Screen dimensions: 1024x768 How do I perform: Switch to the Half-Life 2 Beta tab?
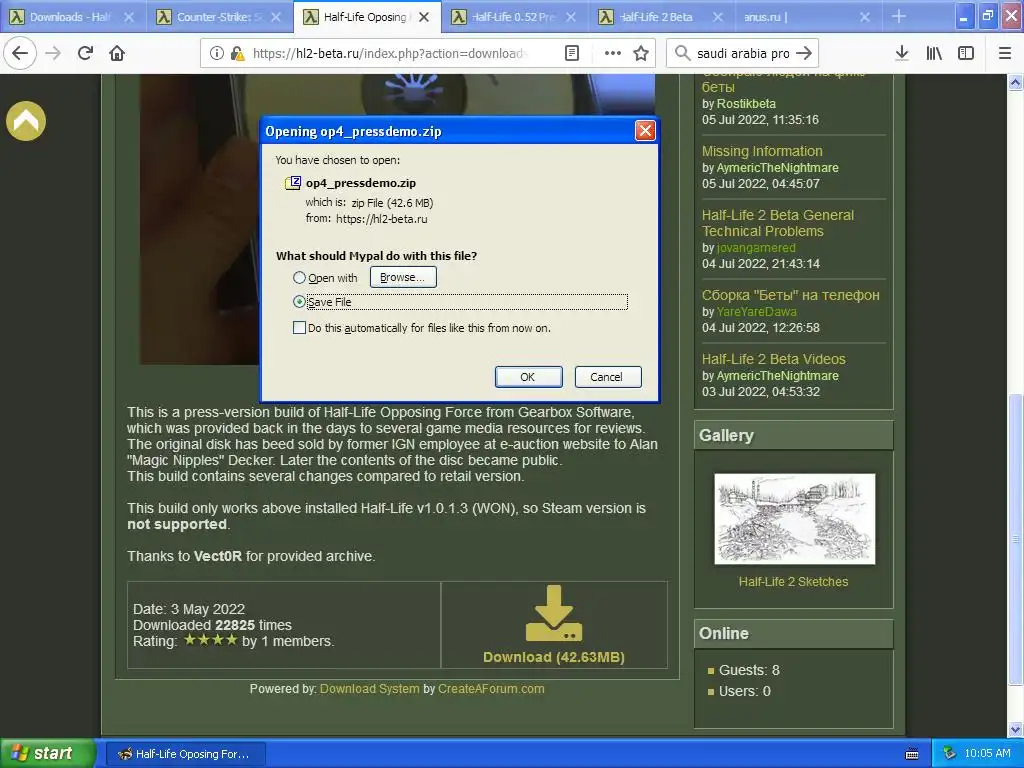[x=662, y=17]
